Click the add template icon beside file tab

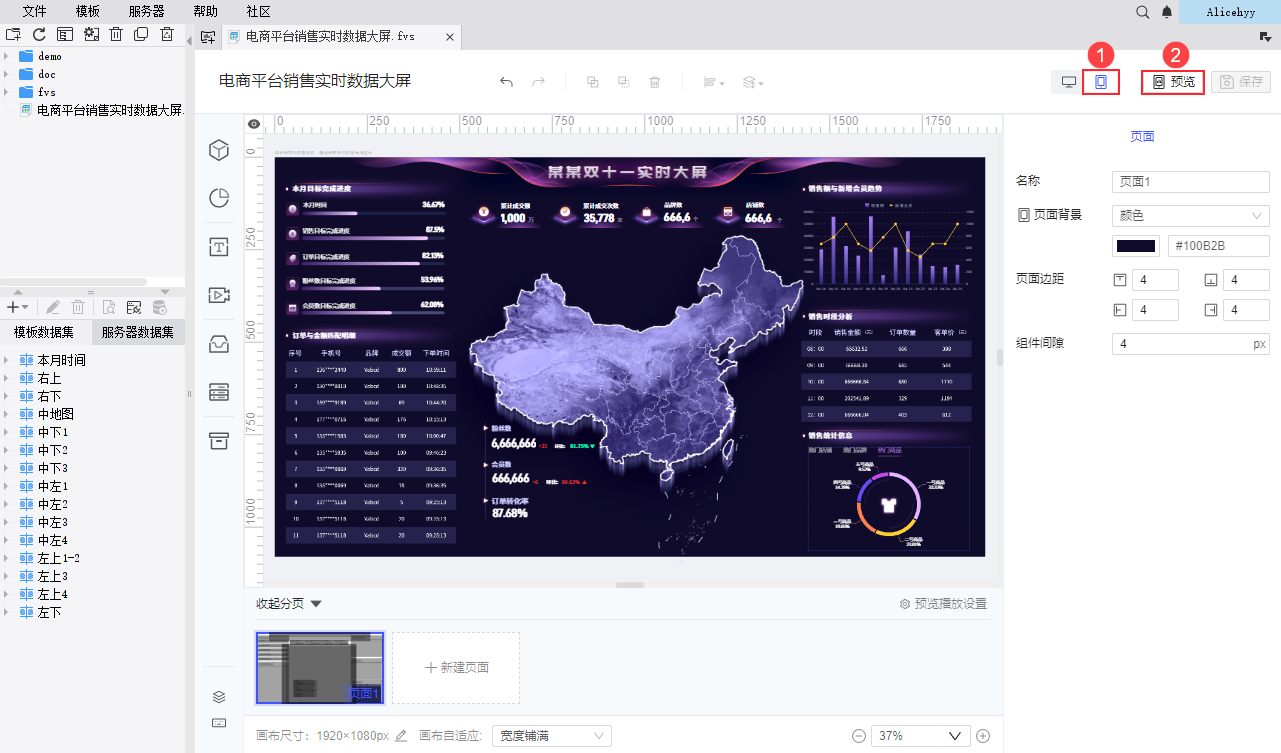208,37
